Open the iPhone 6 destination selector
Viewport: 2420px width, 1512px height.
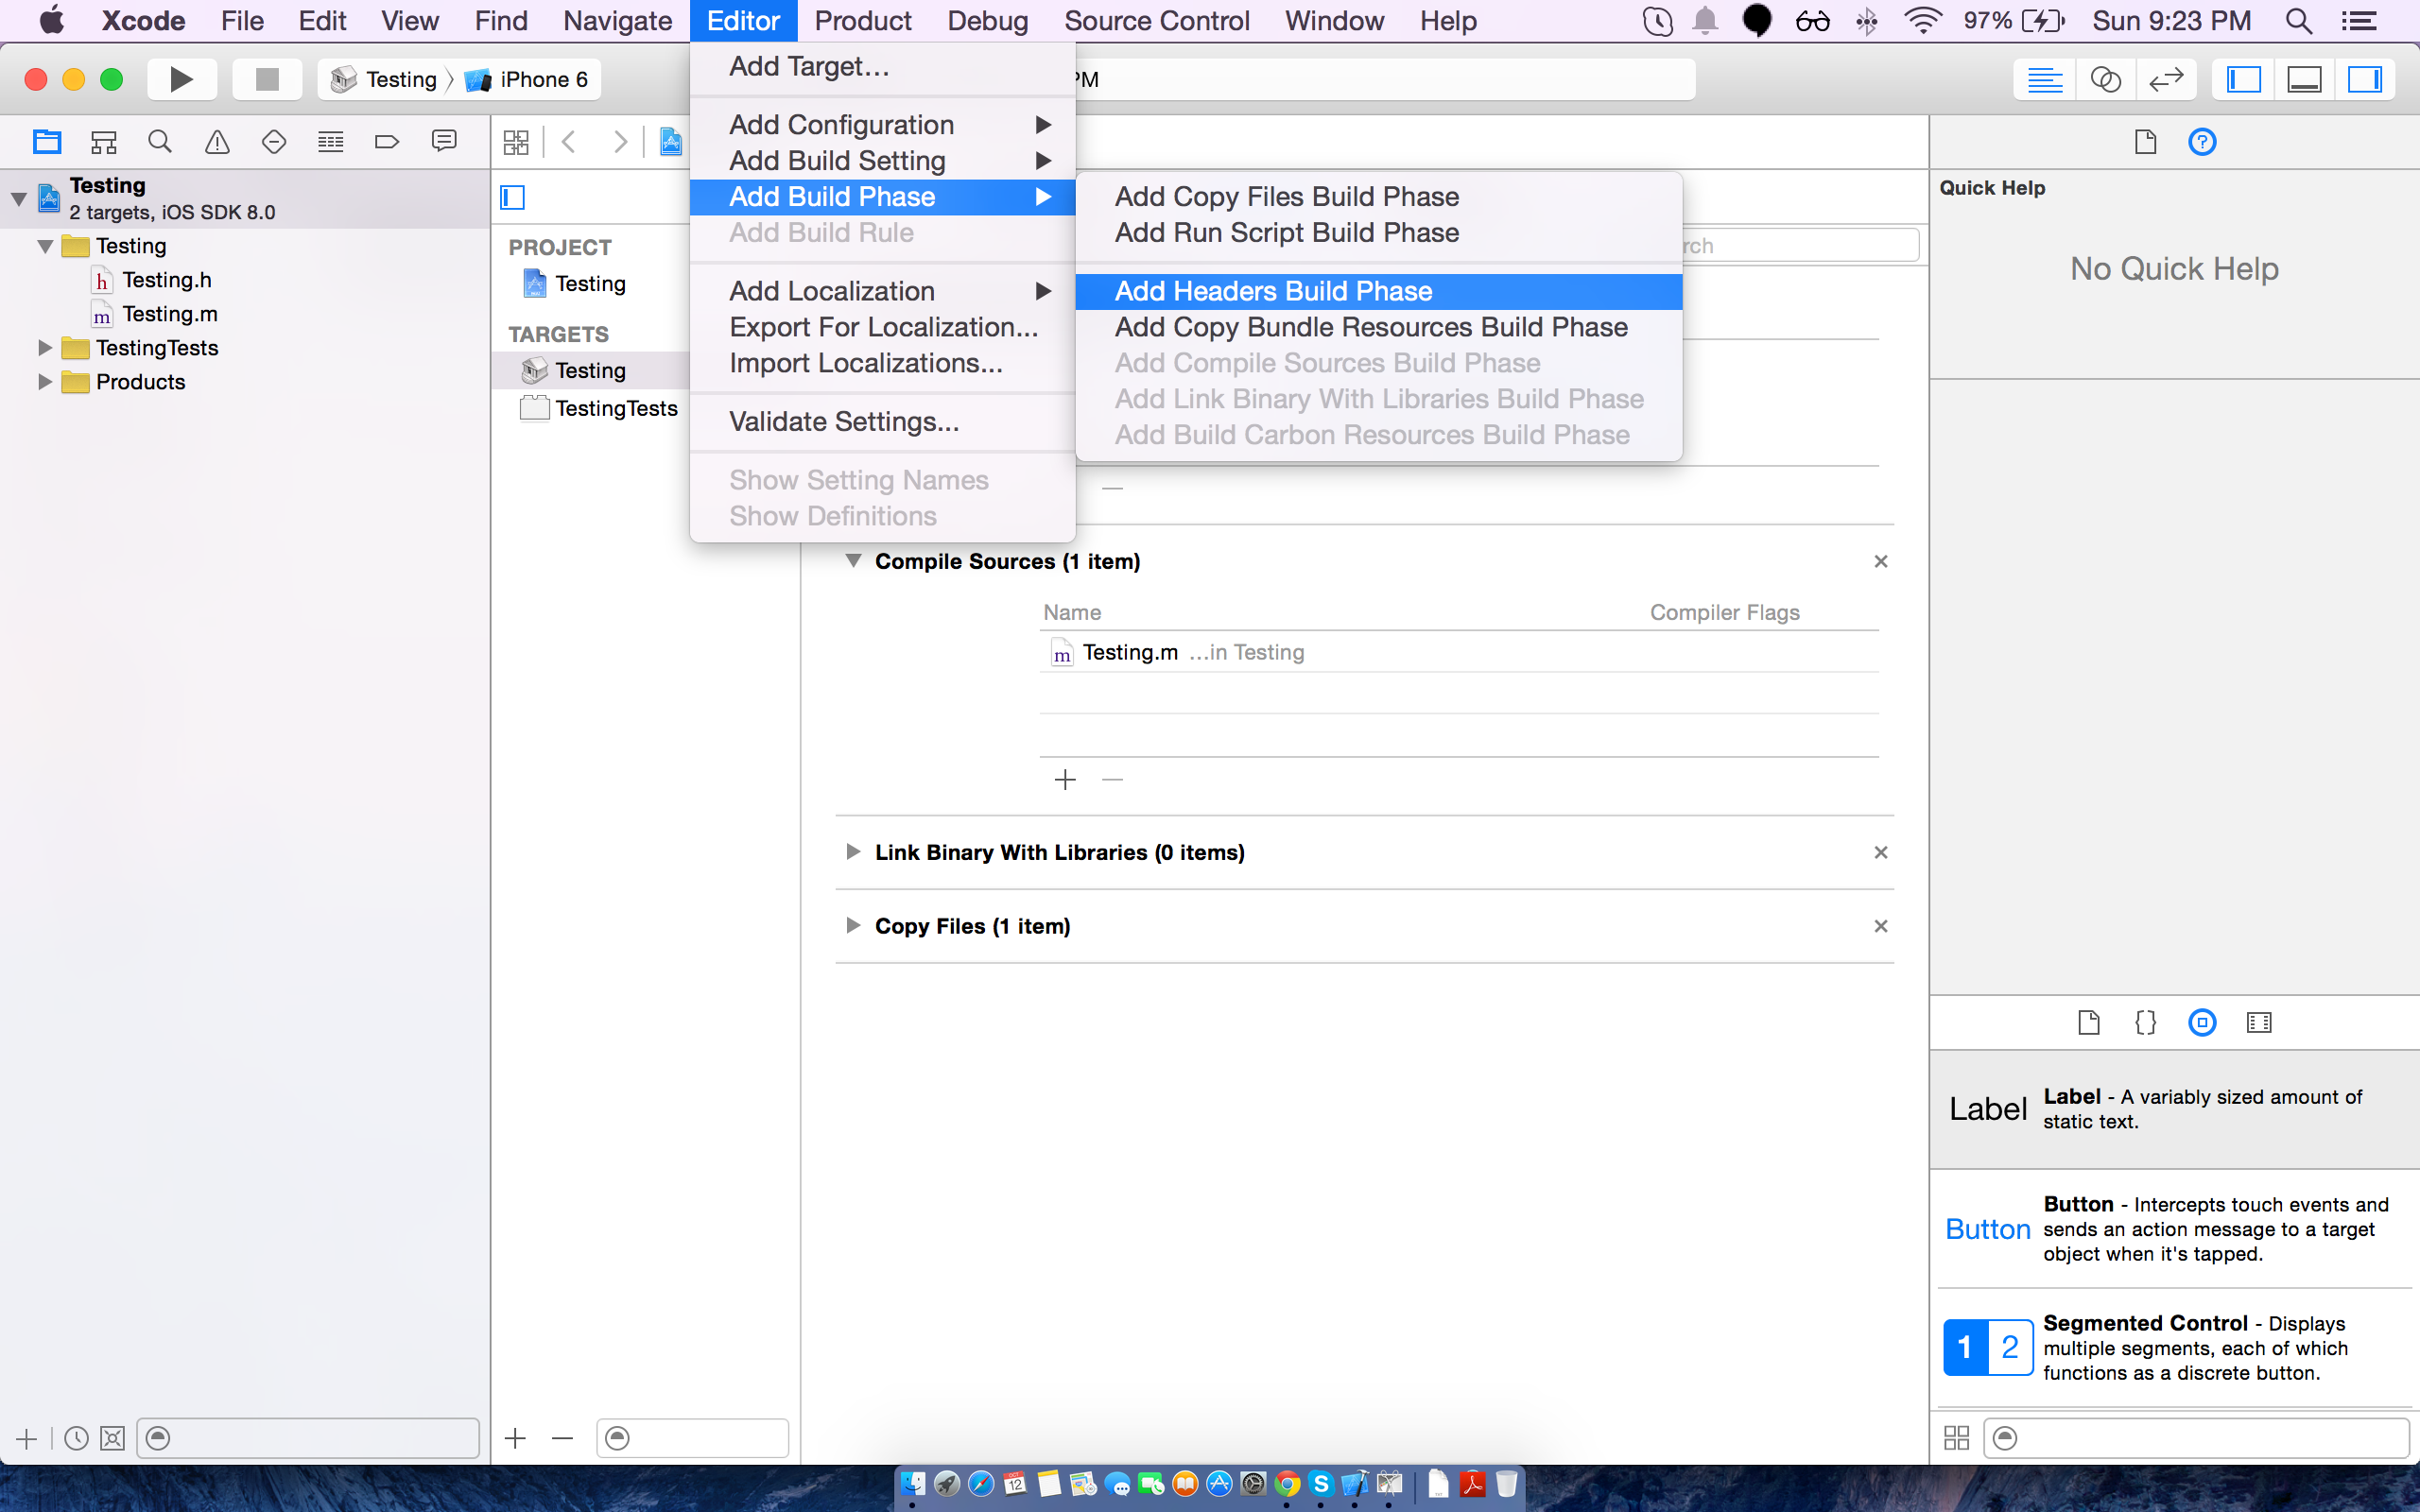click(x=527, y=79)
